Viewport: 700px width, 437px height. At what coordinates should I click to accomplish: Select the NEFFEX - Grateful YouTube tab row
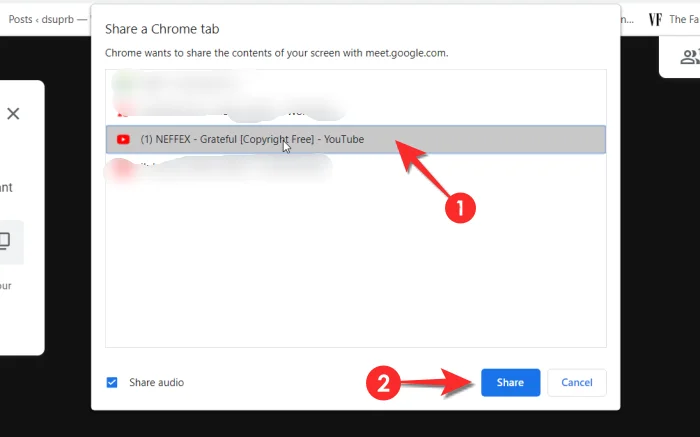point(355,139)
